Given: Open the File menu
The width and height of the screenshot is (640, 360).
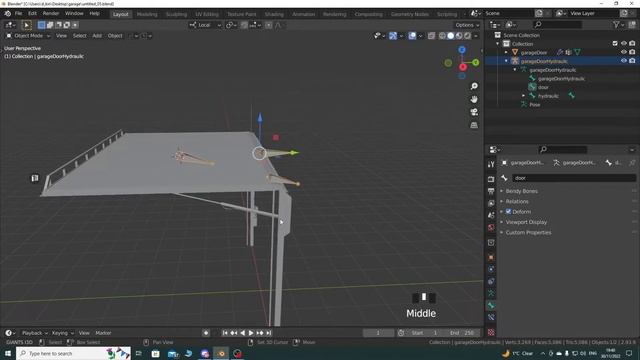Looking at the screenshot, I should click(18, 13).
